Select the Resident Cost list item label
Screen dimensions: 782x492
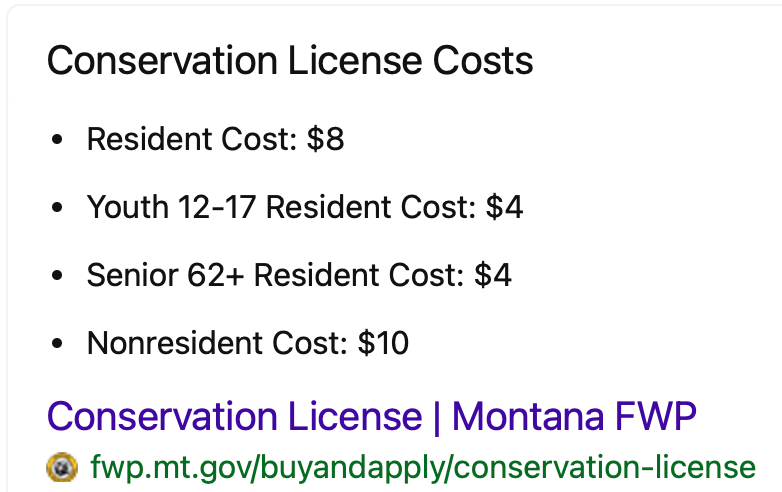(192, 139)
